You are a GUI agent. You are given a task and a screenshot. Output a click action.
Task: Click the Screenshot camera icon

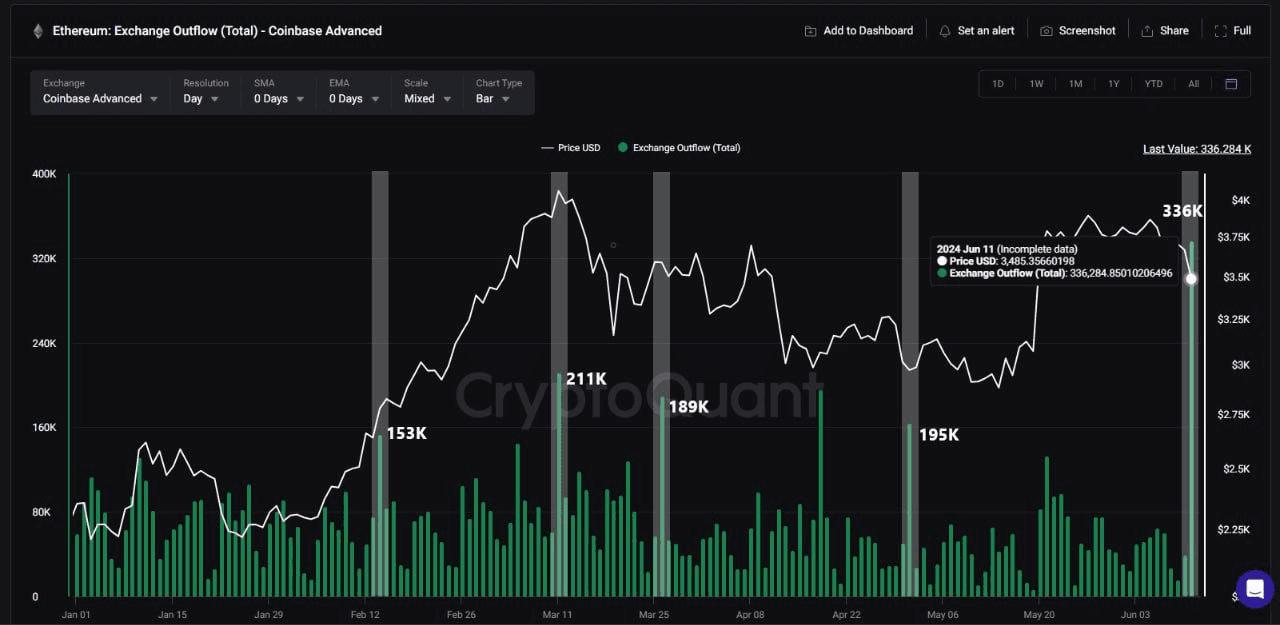tap(1046, 31)
